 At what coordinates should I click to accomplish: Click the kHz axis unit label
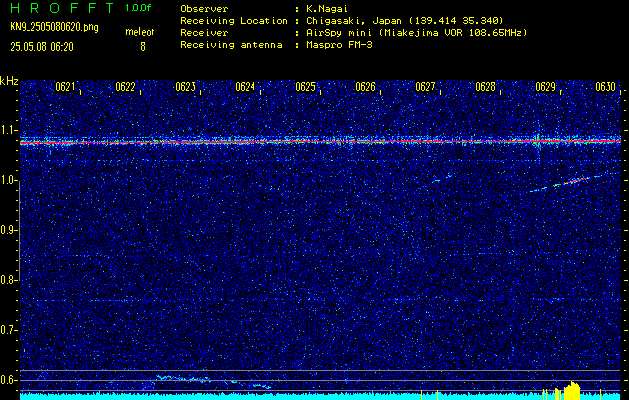(9, 81)
